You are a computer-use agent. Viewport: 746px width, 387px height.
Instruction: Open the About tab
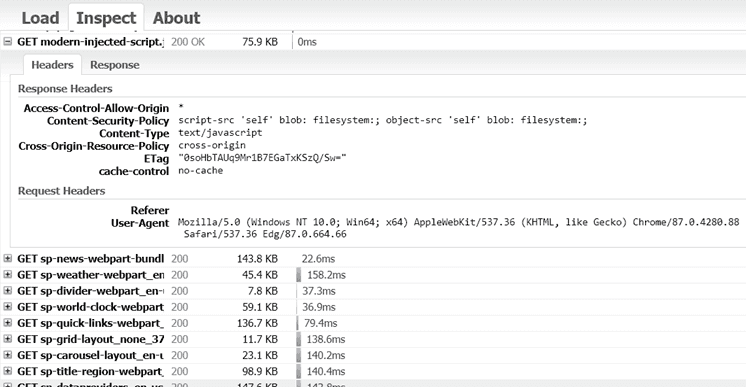pyautogui.click(x=177, y=18)
